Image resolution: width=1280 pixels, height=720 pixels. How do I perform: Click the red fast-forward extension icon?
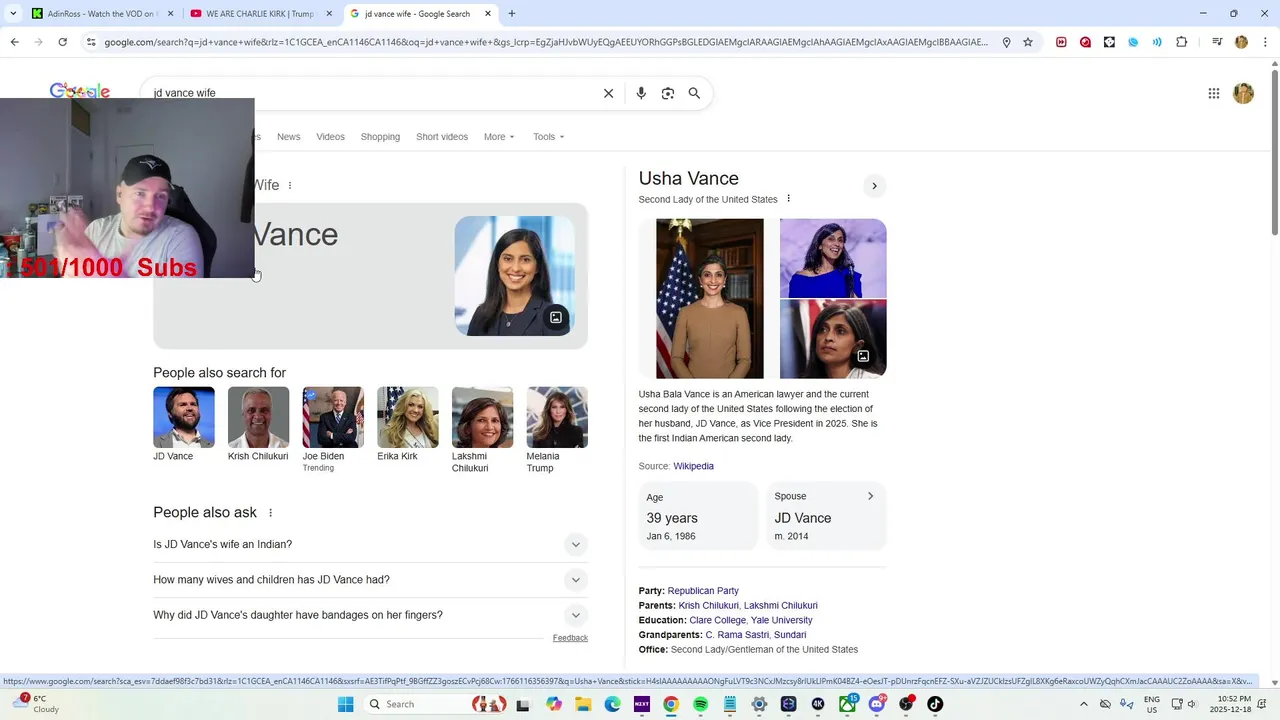(x=1061, y=42)
